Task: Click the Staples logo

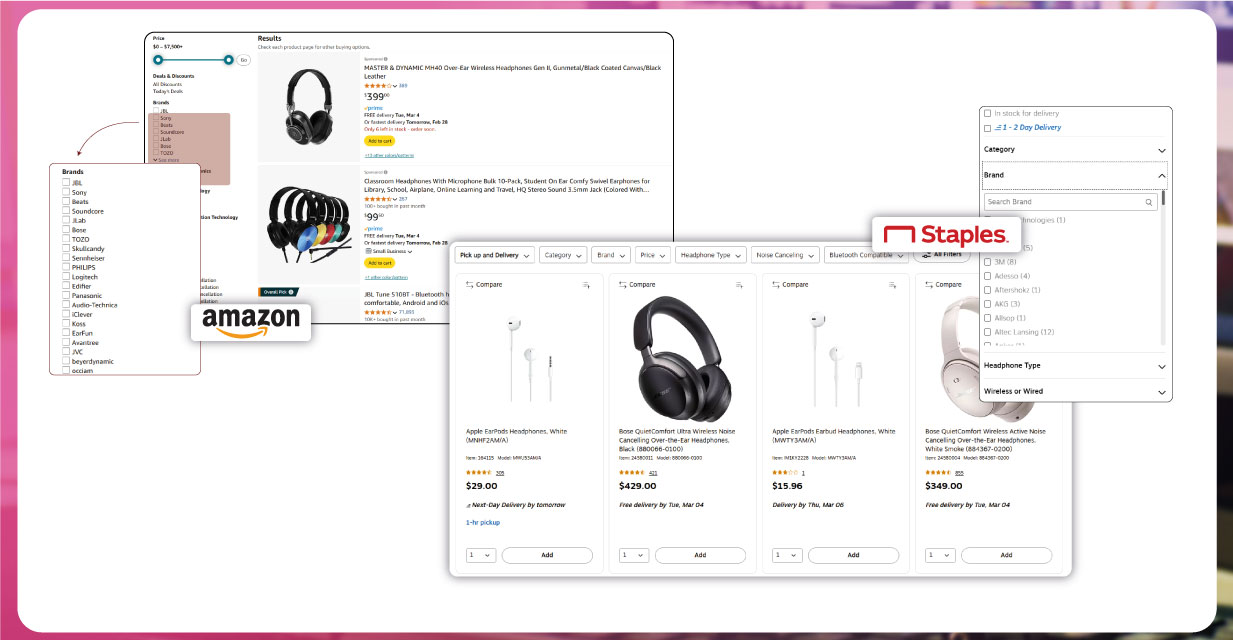Action: pyautogui.click(x=946, y=236)
